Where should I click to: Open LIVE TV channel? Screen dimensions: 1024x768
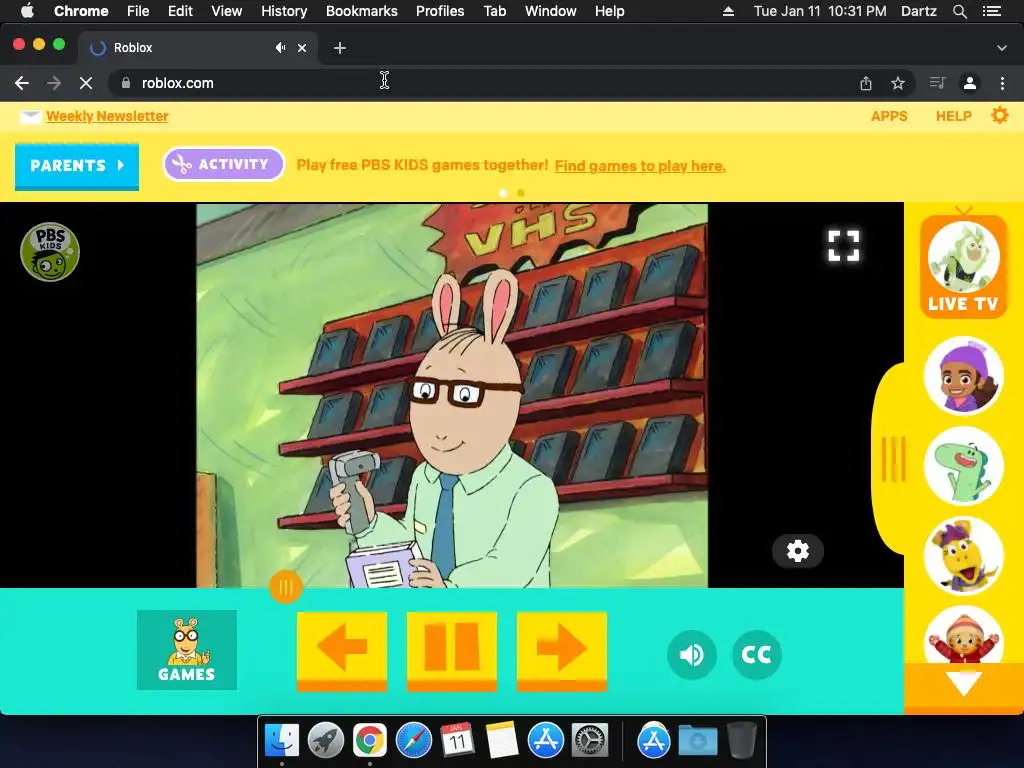coord(963,266)
